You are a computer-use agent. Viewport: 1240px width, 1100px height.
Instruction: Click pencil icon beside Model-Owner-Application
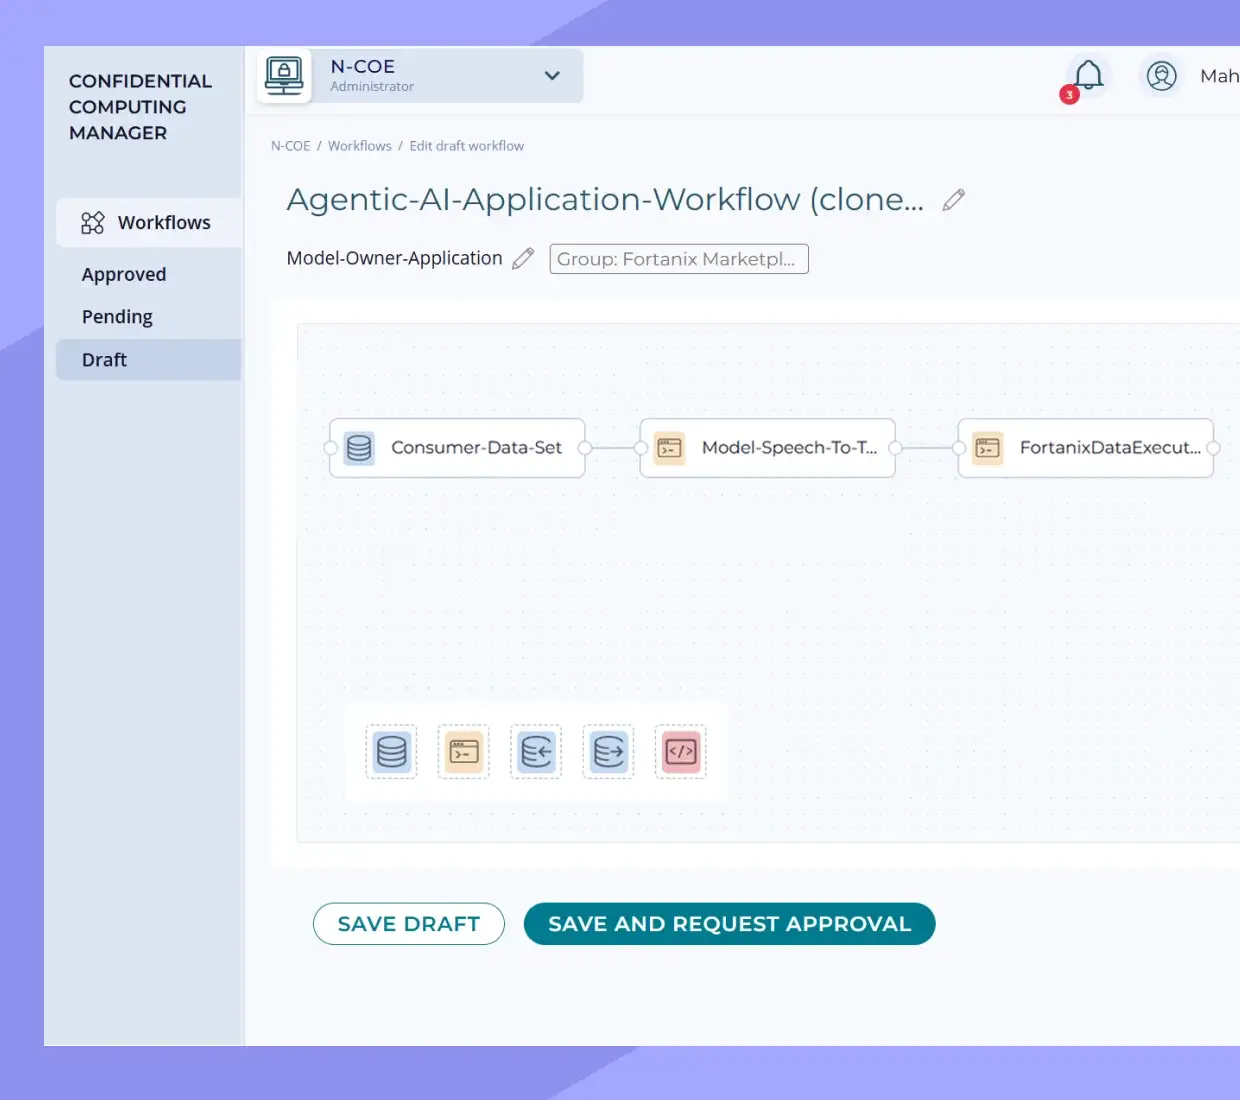tap(523, 259)
